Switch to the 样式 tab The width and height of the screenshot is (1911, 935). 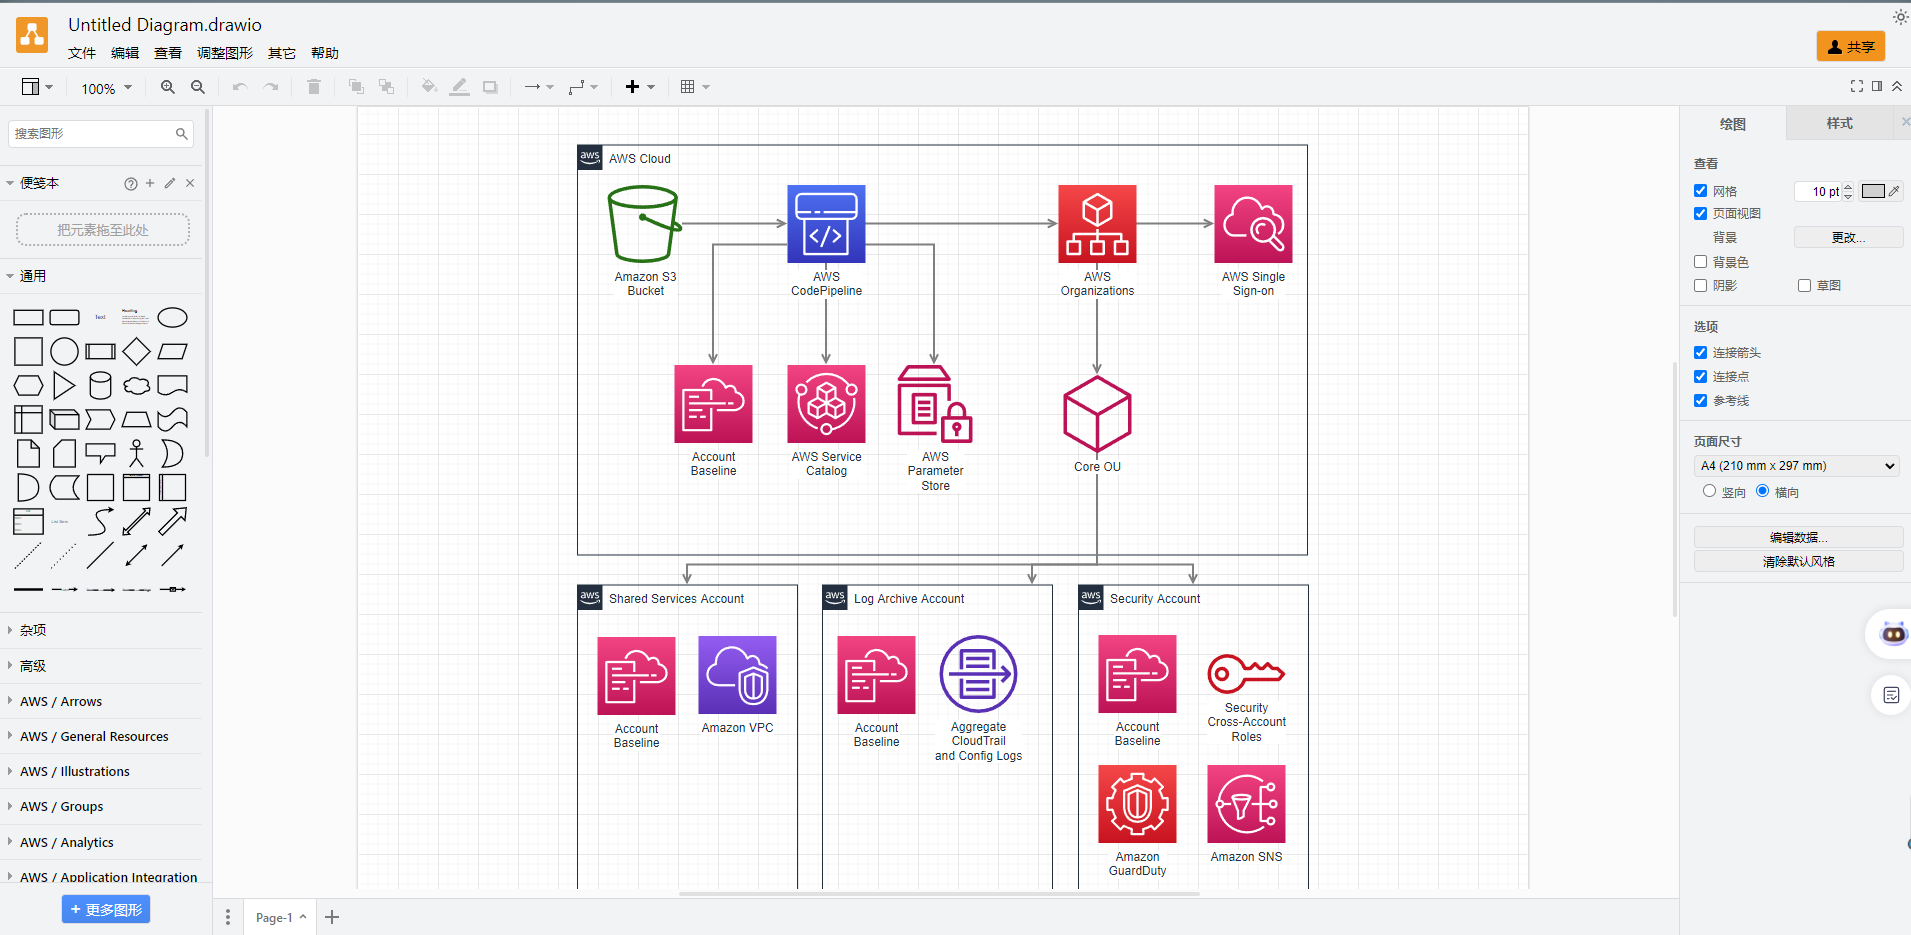click(x=1839, y=123)
